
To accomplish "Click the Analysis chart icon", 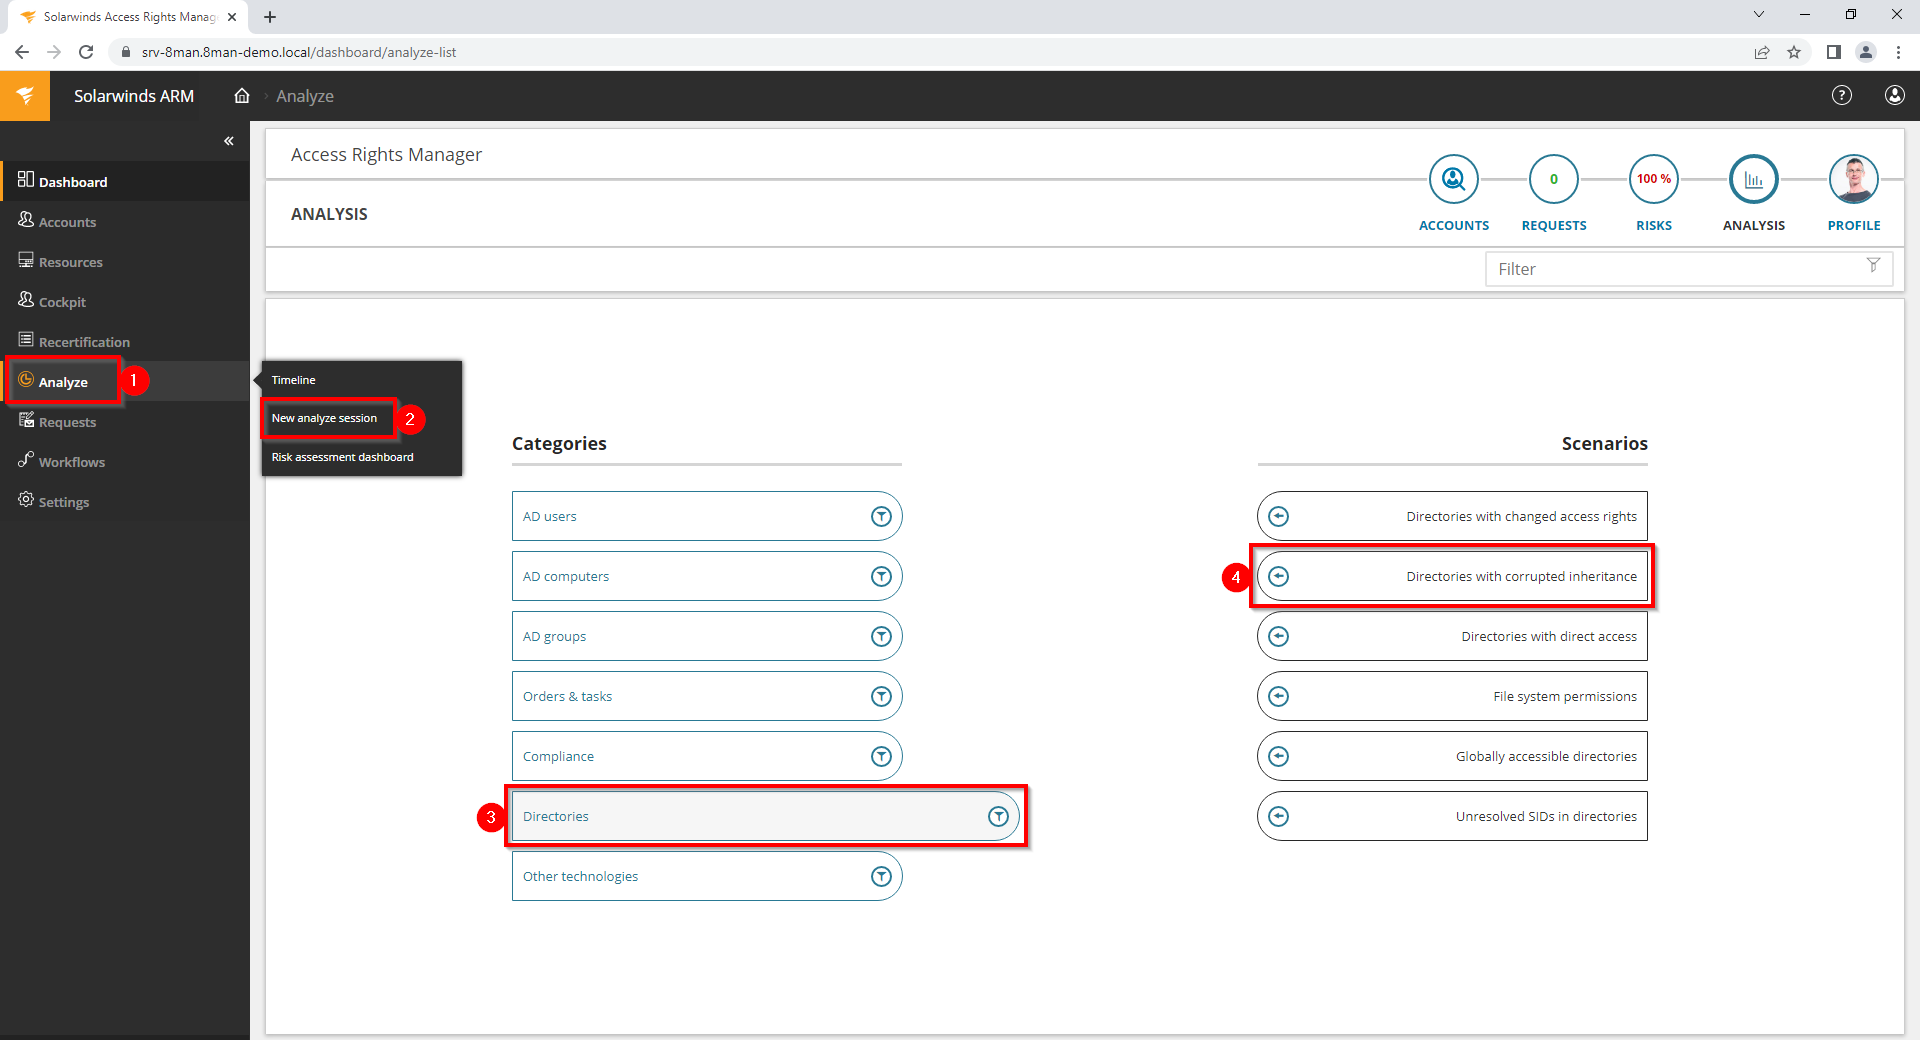I will coord(1753,180).
